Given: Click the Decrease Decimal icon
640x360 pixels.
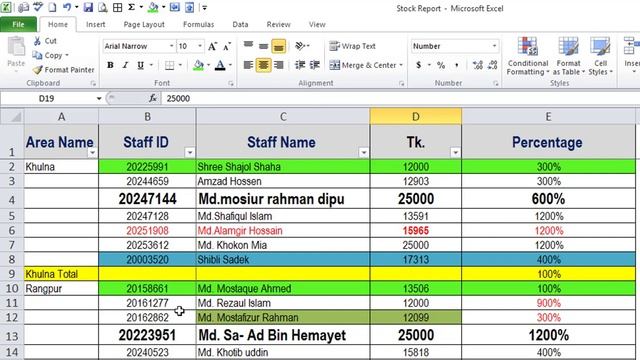Looking at the screenshot, I should 493,65.
